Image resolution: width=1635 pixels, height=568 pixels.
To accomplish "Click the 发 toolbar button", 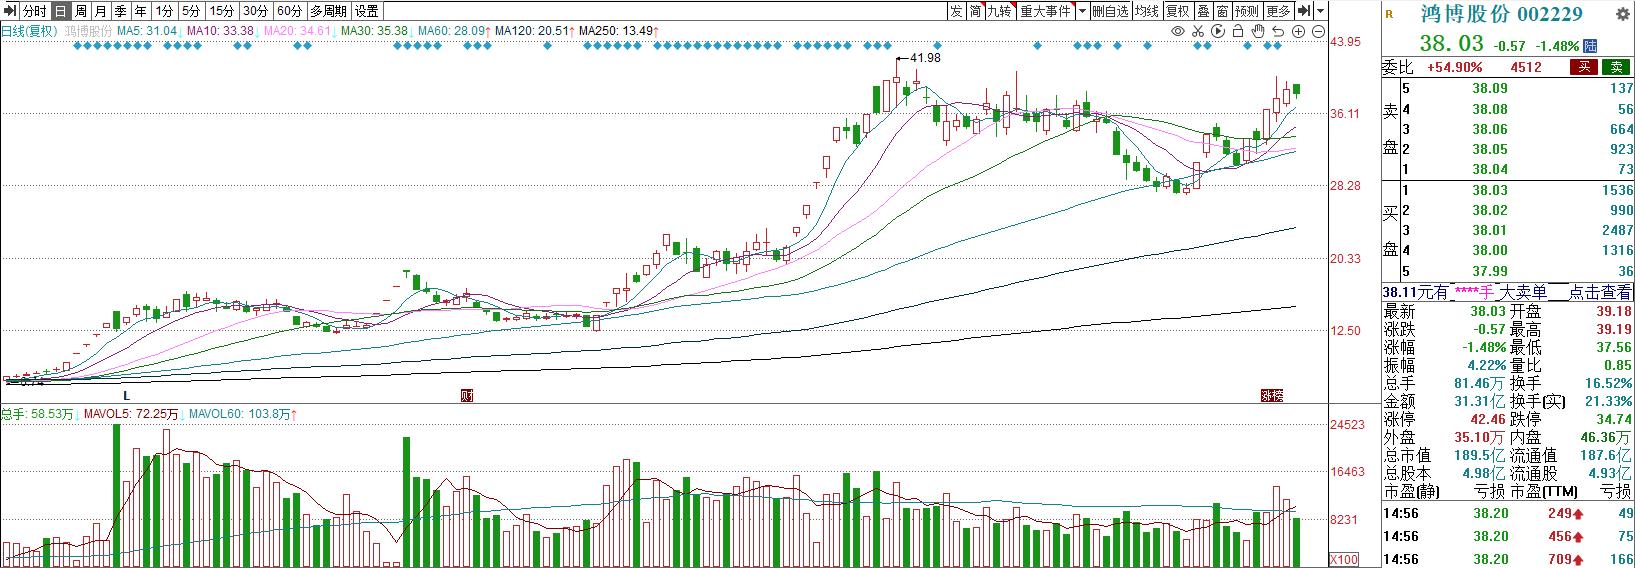I will click(956, 11).
